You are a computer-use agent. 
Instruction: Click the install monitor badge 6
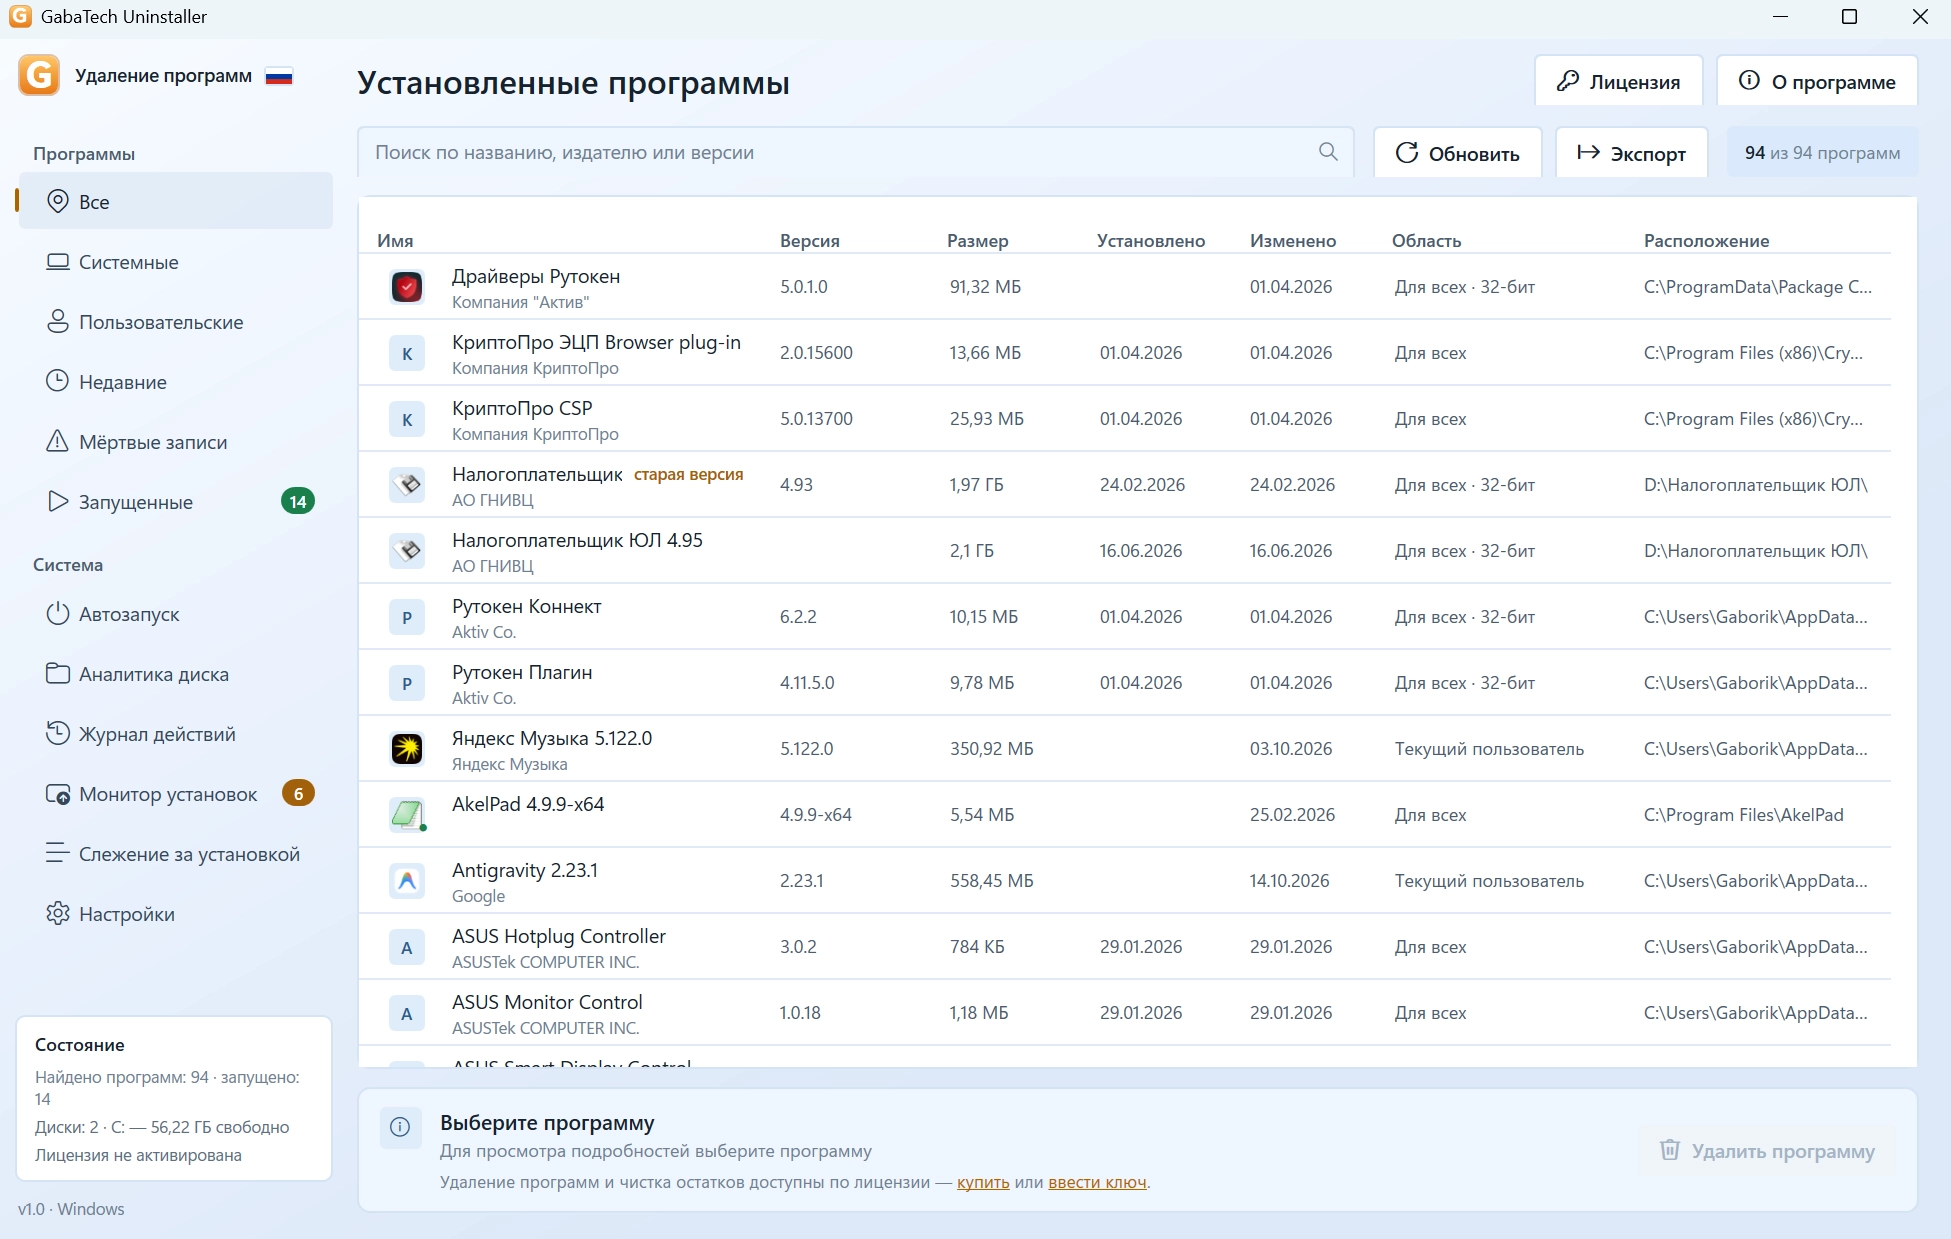pyautogui.click(x=298, y=793)
